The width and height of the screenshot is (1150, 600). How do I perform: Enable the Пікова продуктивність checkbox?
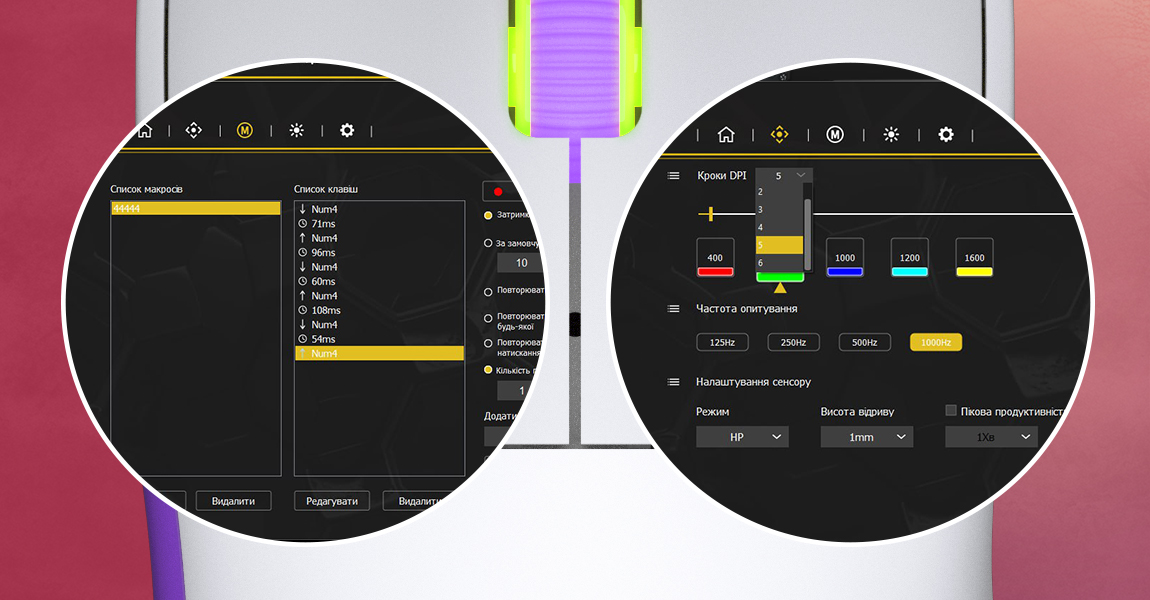[951, 411]
